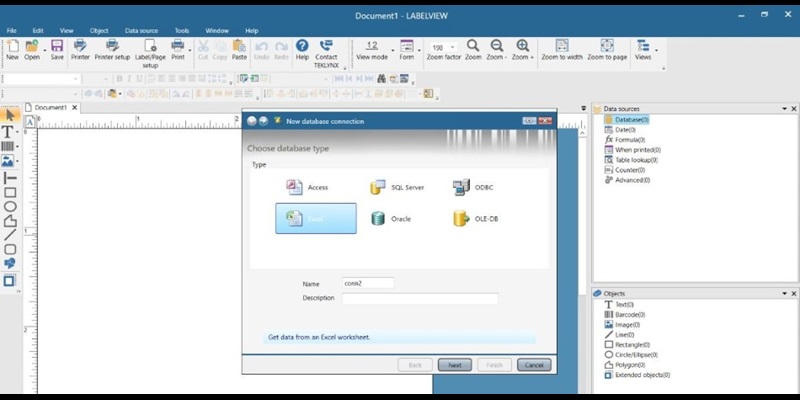Expand the Views dropdown arrow

coord(656,50)
